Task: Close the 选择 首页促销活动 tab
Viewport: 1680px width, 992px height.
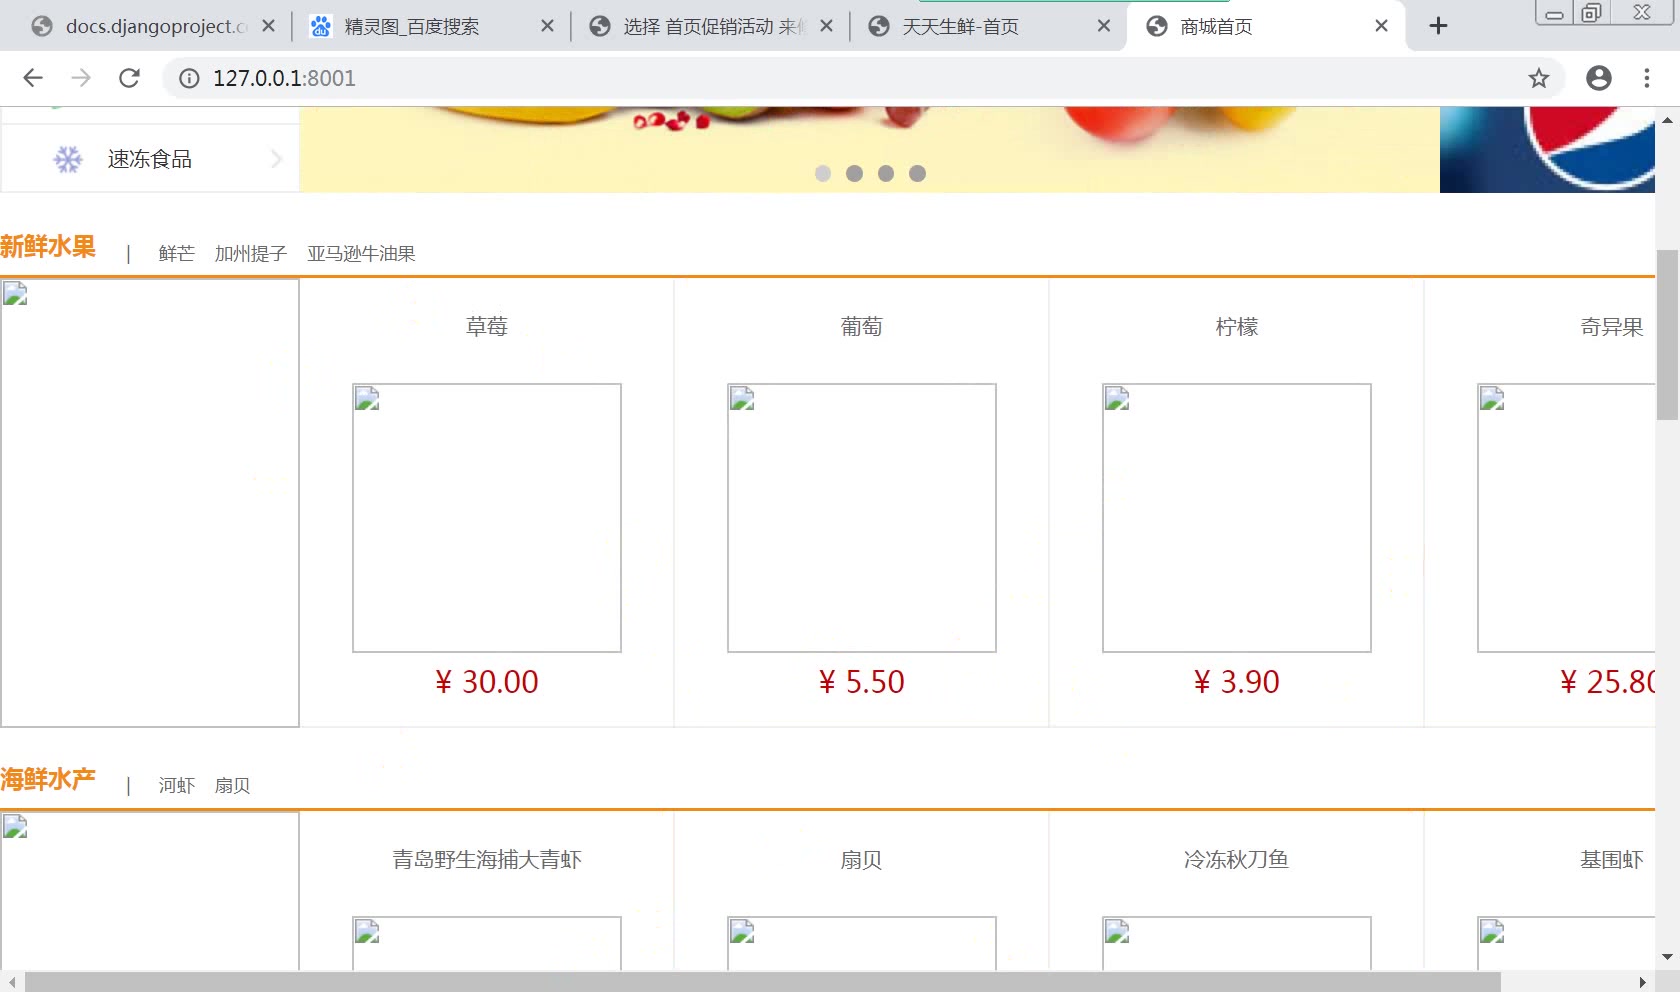Action: pyautogui.click(x=826, y=26)
